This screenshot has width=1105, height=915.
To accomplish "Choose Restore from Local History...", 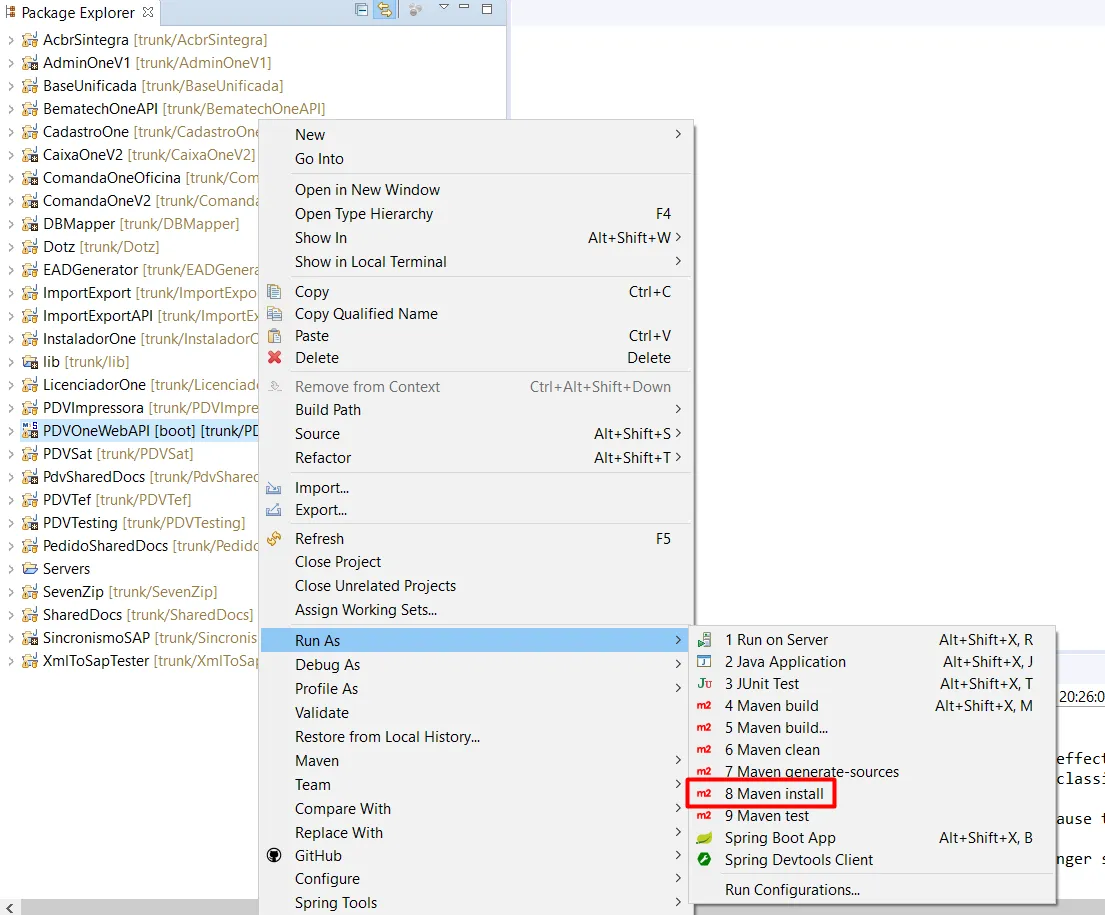I will tap(476, 737).
